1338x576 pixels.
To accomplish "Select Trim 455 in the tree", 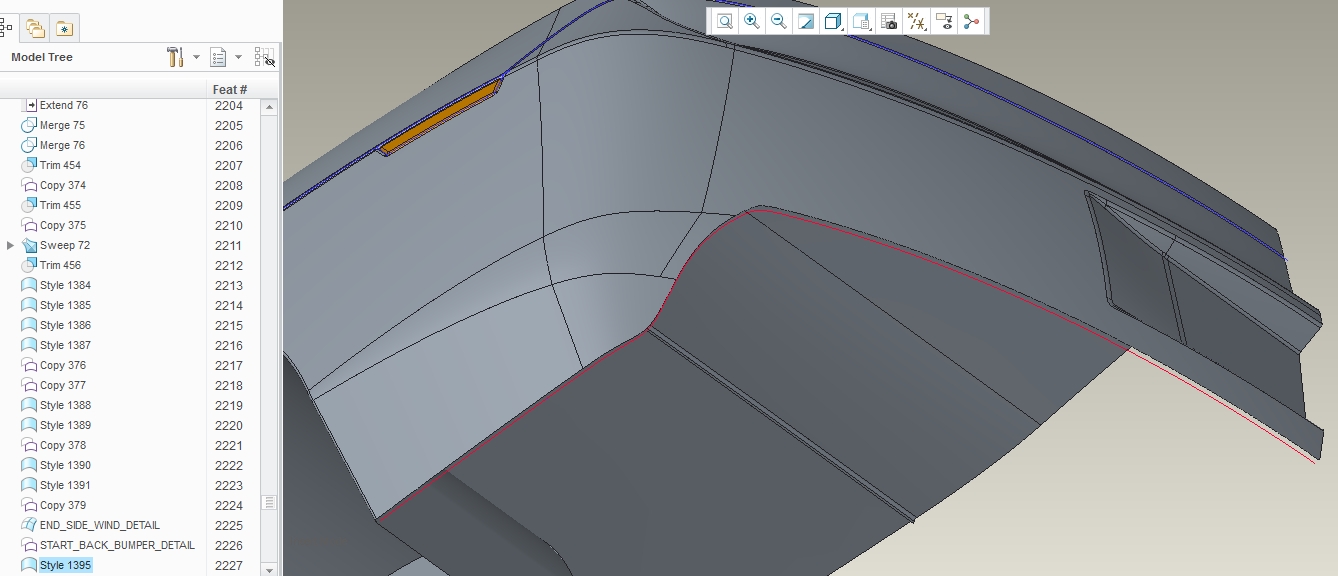I will point(60,205).
